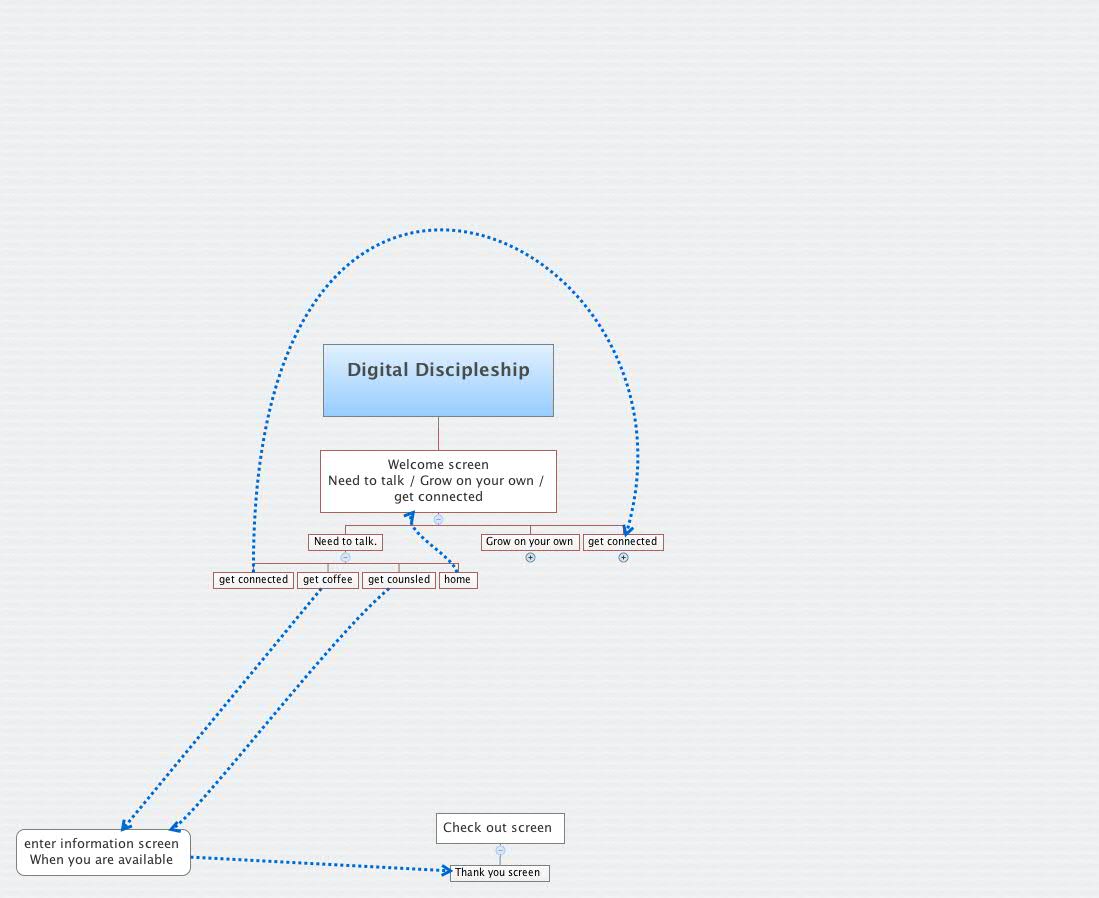Select the Grow on your own node
Screen dimensions: 1099x898
click(x=530, y=541)
